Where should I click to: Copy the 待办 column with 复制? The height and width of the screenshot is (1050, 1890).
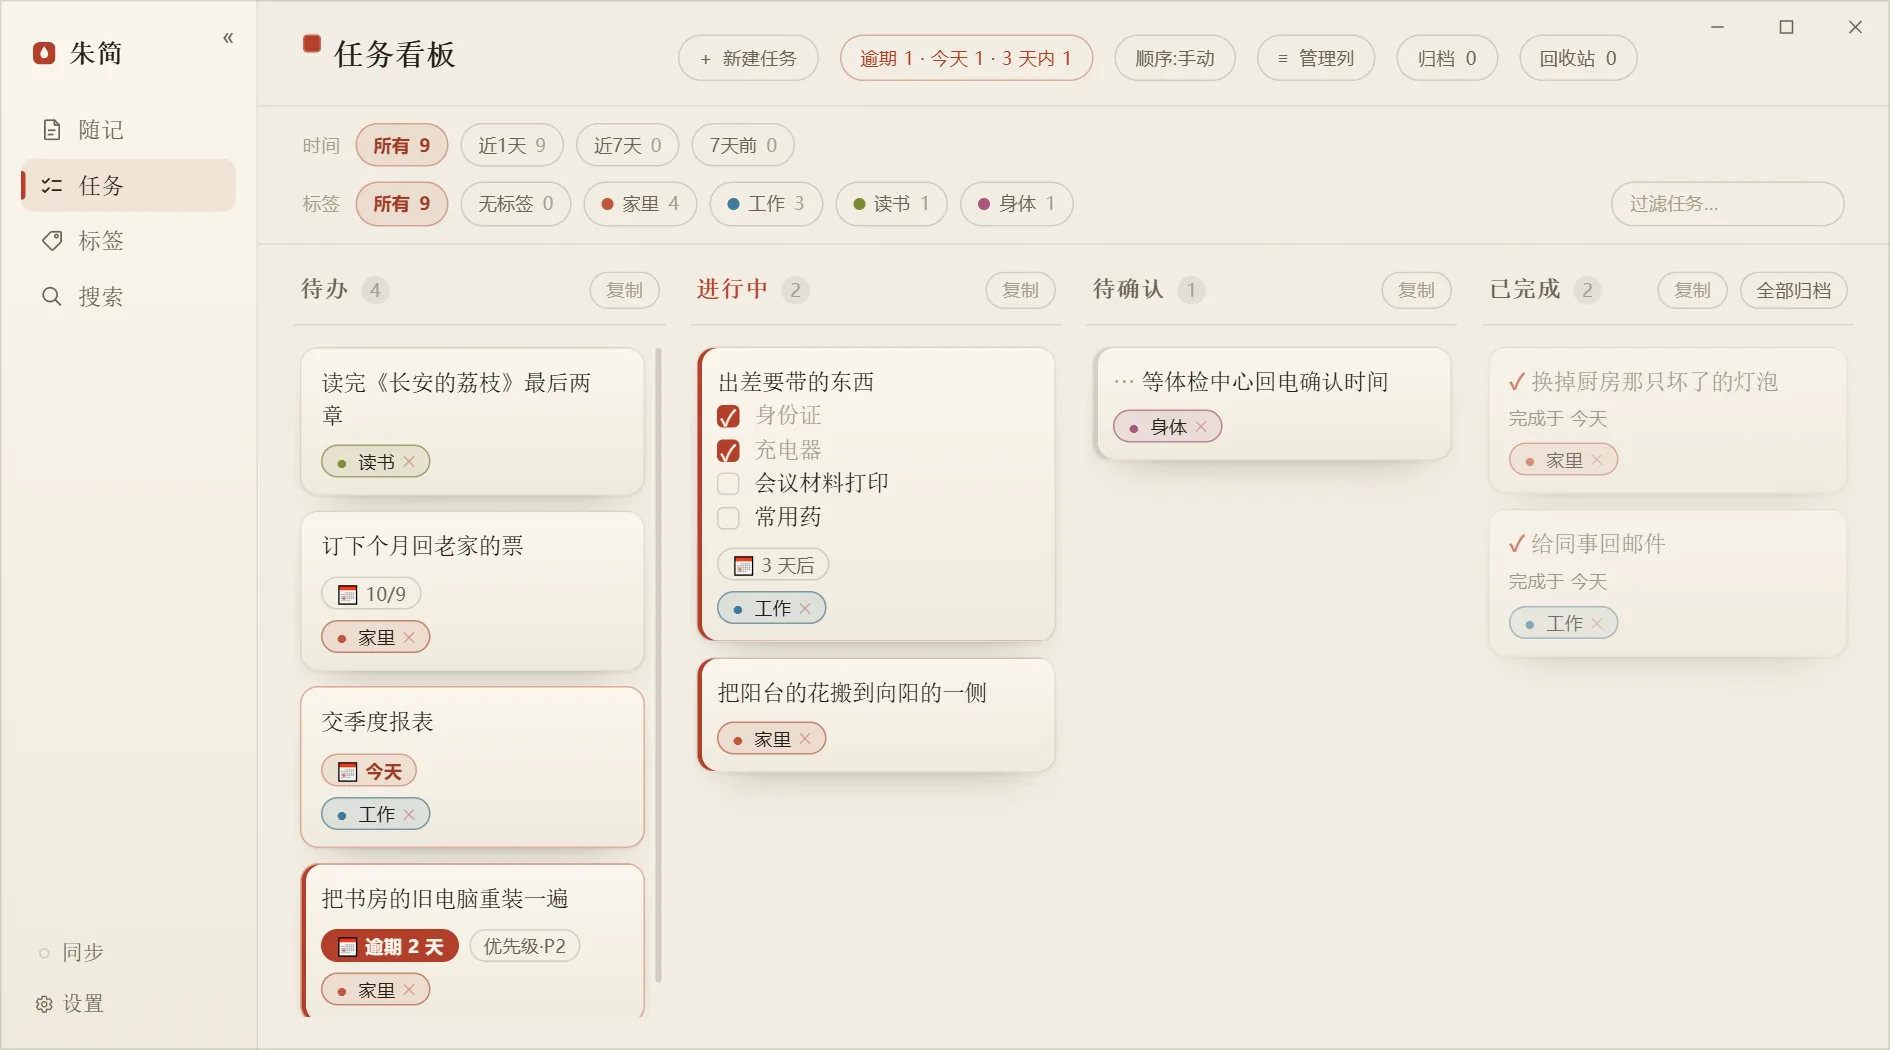click(624, 291)
